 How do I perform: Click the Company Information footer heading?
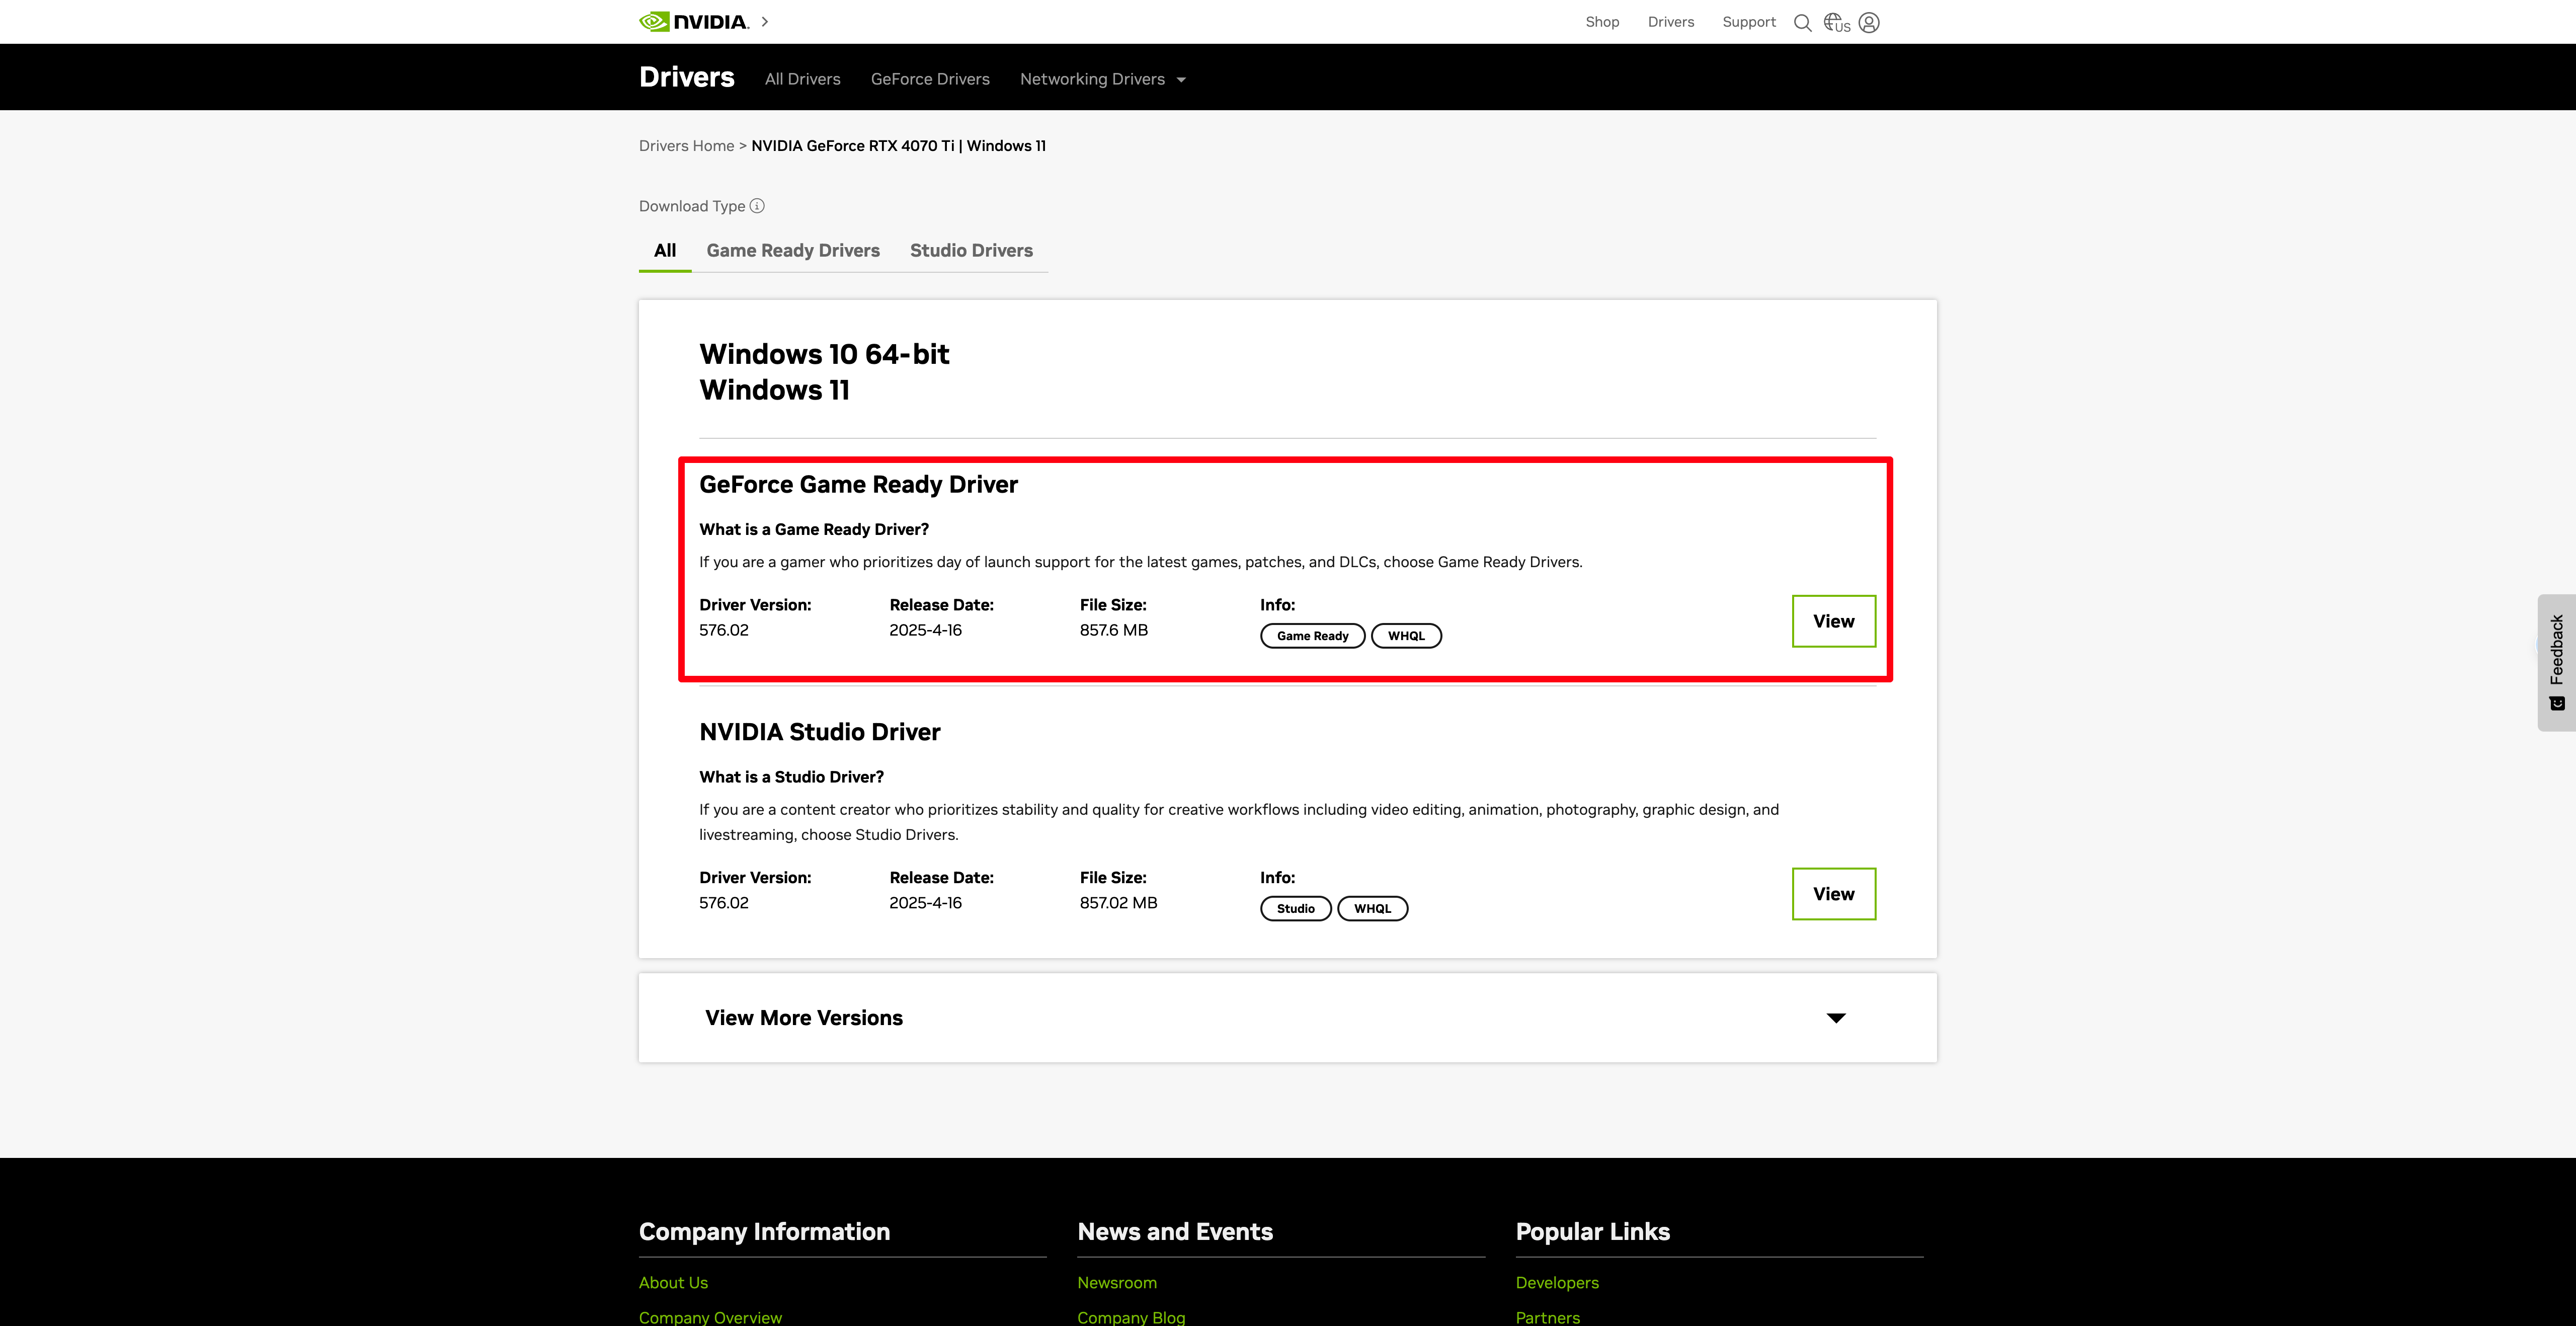pos(764,1232)
